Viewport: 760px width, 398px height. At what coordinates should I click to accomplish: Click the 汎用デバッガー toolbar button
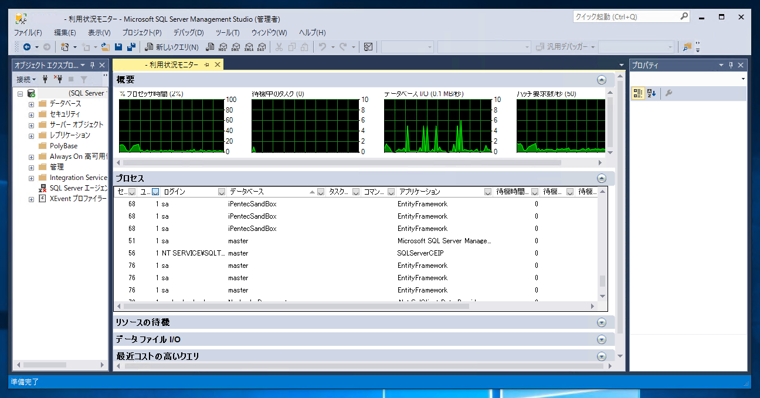click(565, 47)
